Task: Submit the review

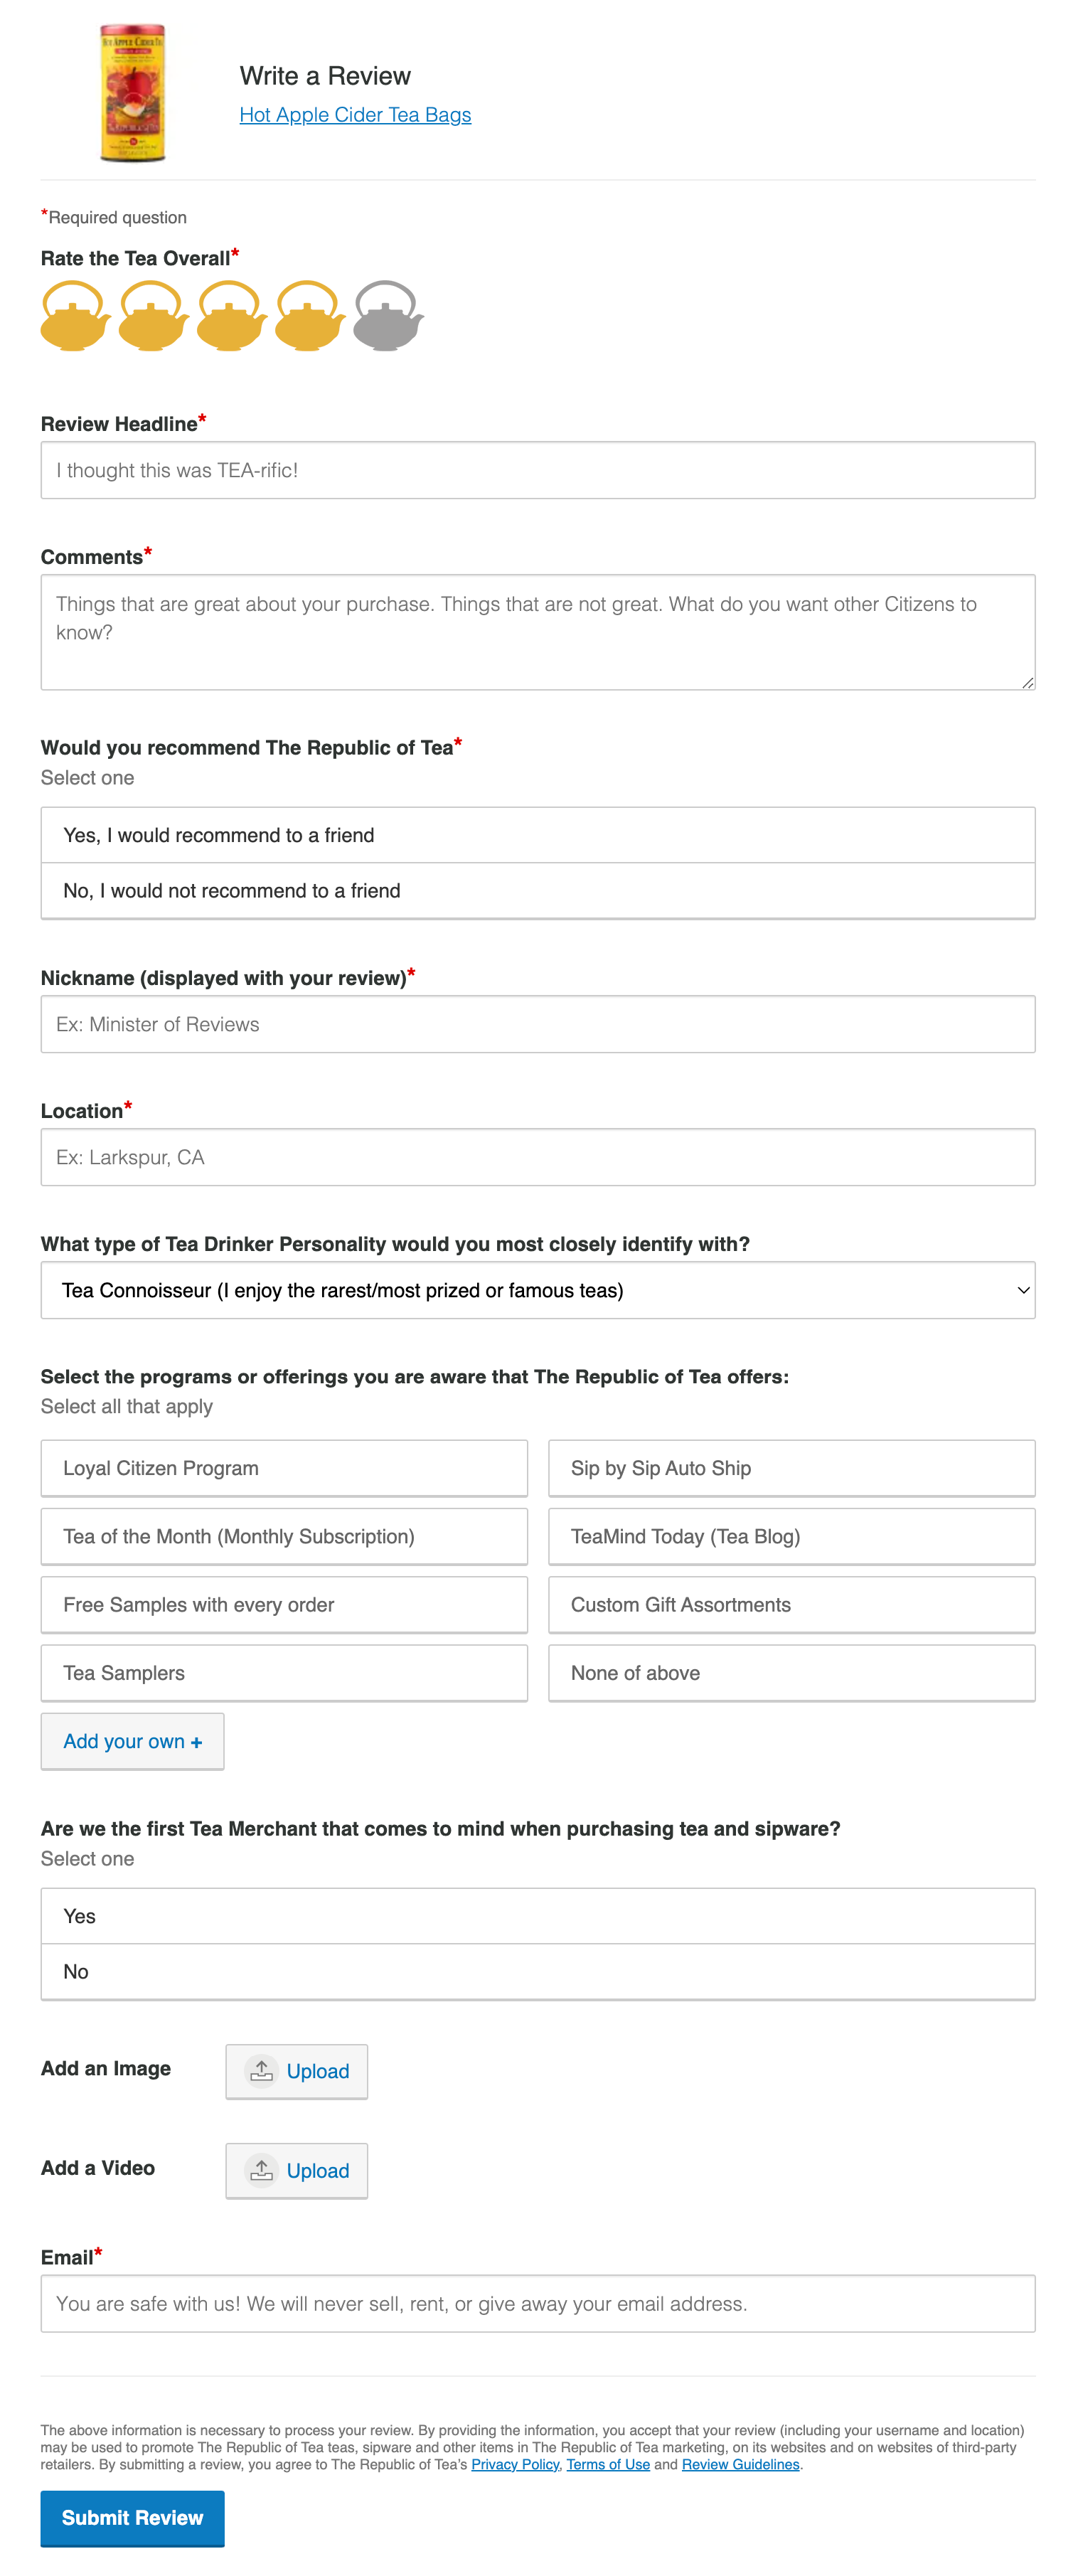Action: point(132,2517)
